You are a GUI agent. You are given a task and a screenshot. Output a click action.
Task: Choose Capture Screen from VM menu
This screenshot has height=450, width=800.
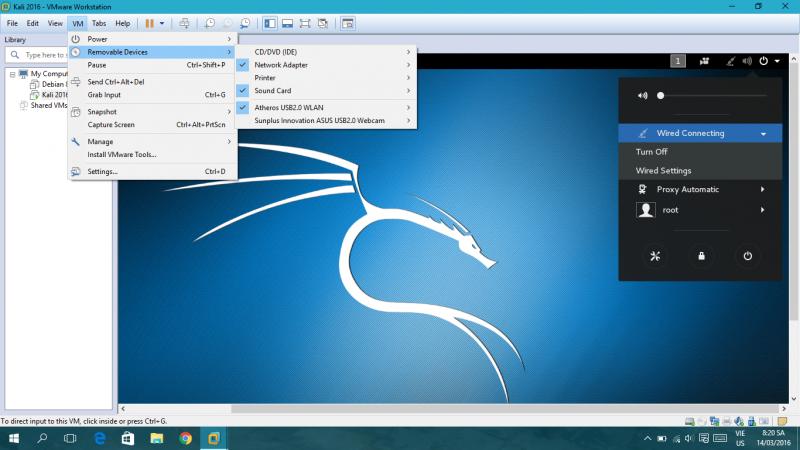click(153, 124)
